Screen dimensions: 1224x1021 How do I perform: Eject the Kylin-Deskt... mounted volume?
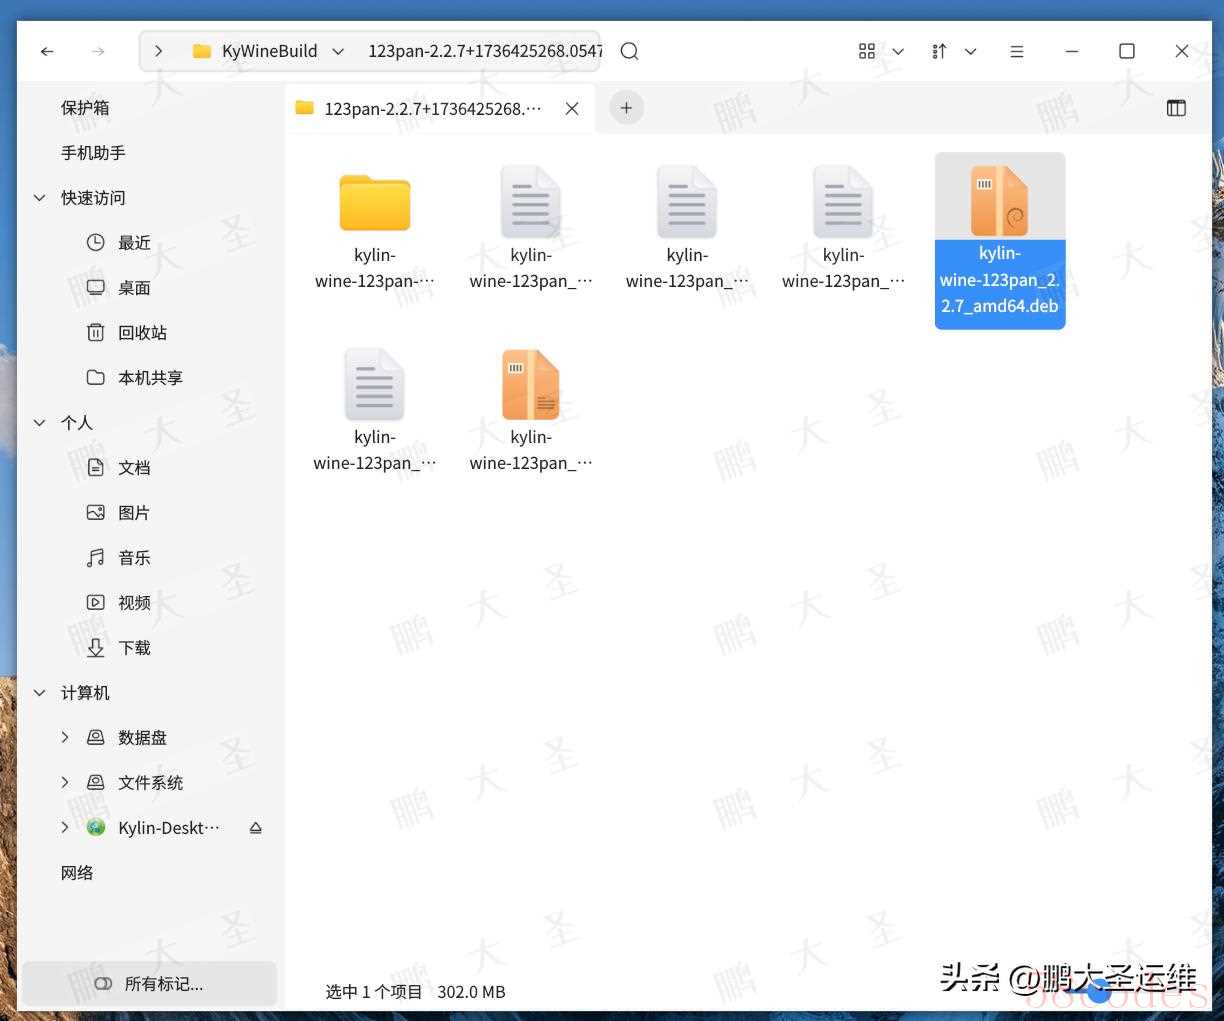(x=255, y=828)
